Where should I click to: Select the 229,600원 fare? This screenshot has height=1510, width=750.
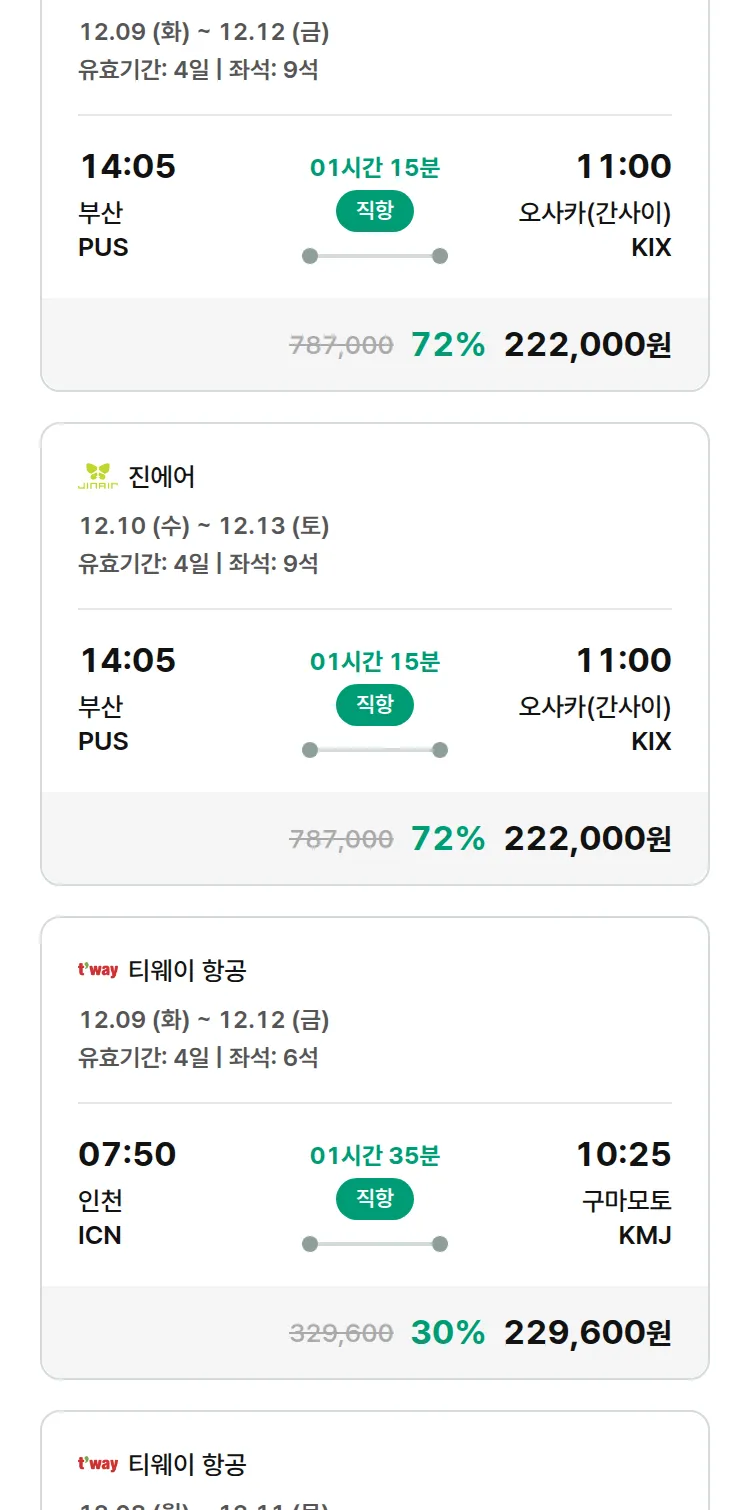[587, 1333]
